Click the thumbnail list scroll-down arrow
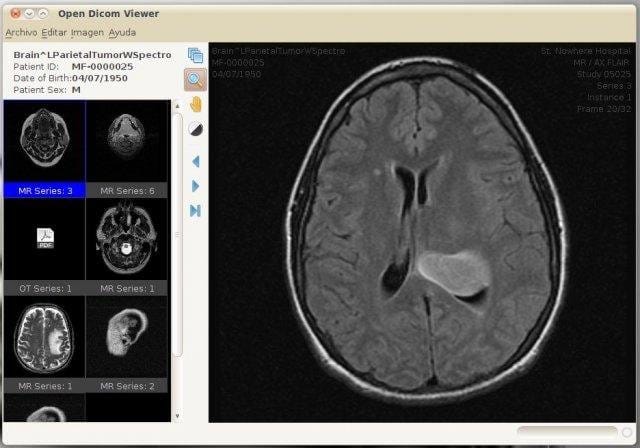The width and height of the screenshot is (640, 448). [x=177, y=415]
